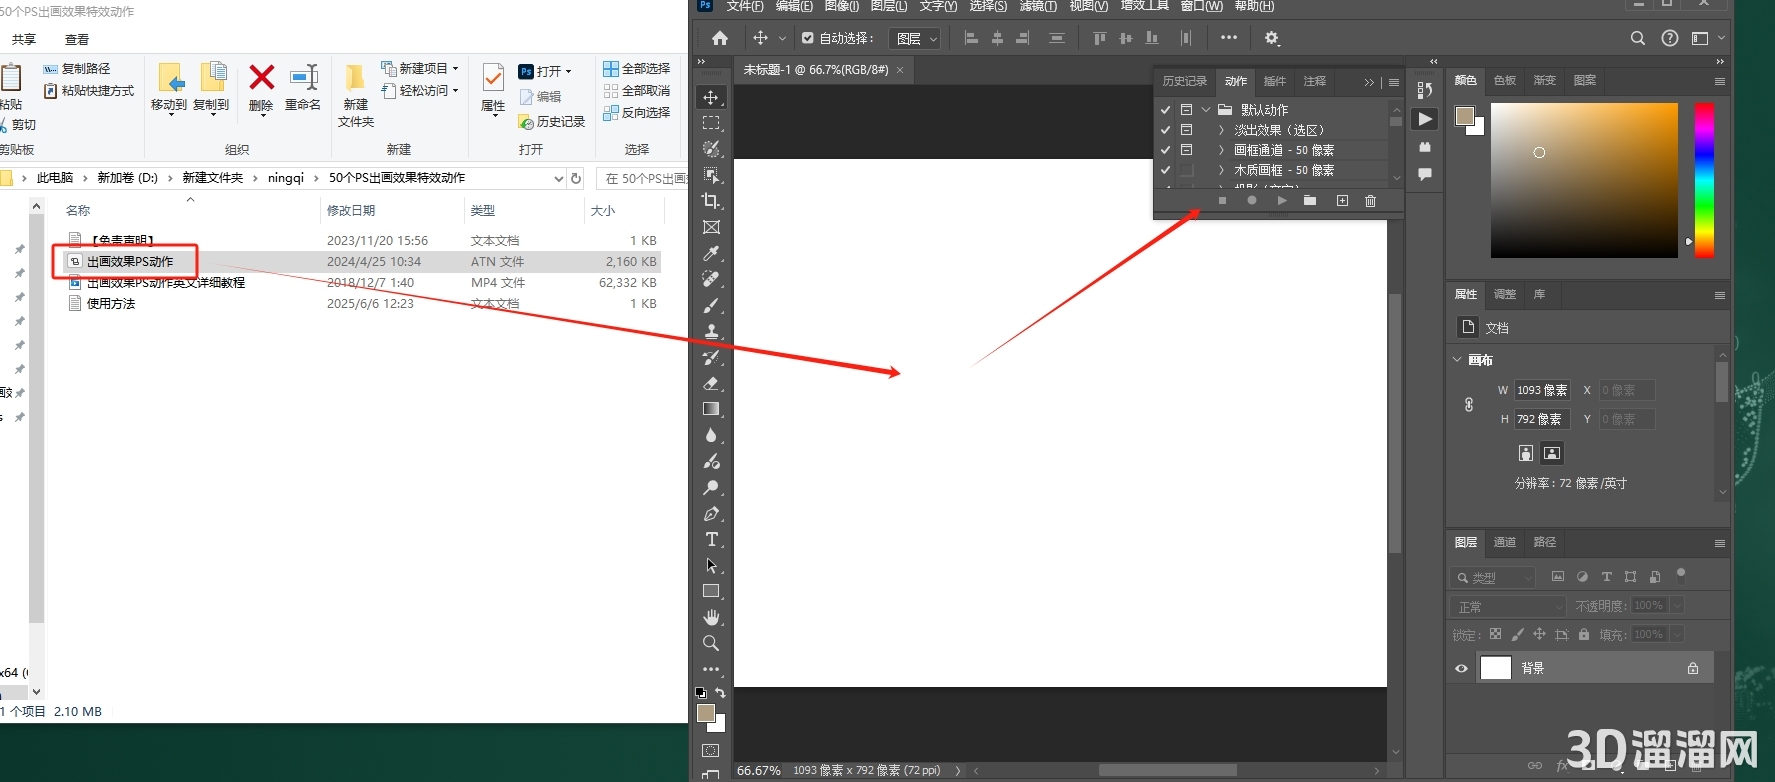Select the Move tool in toolbar

click(711, 97)
